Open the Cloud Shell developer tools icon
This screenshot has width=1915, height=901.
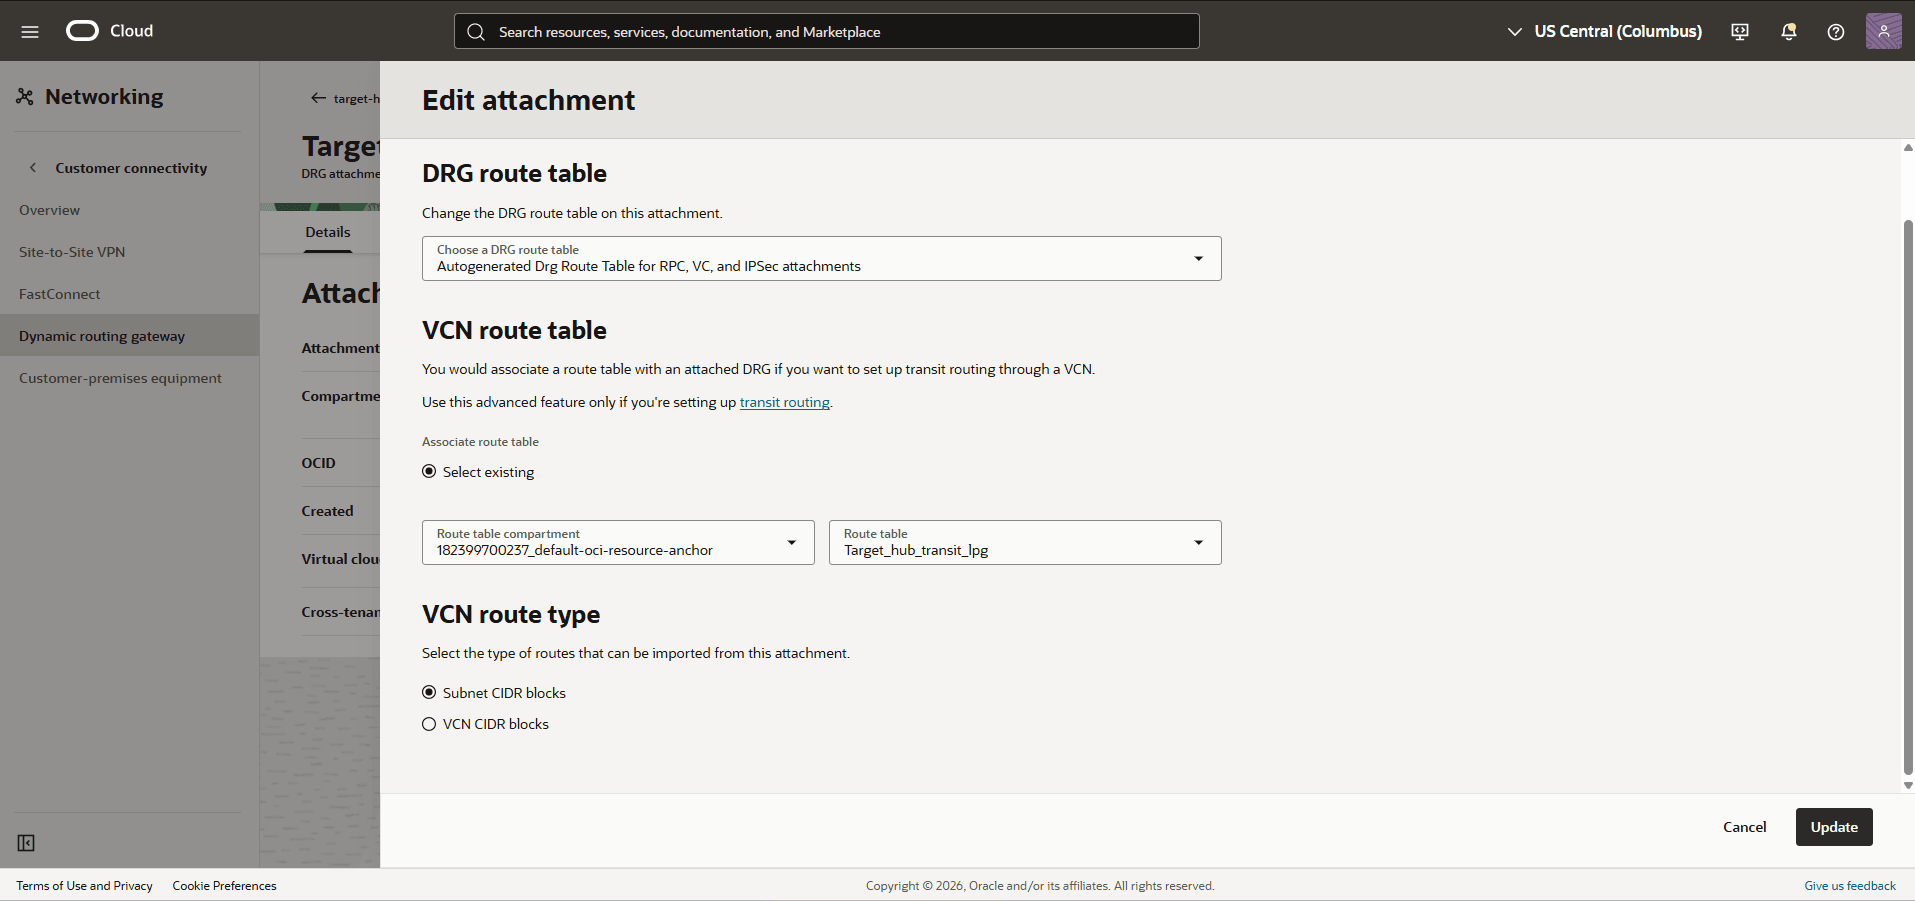click(1740, 31)
